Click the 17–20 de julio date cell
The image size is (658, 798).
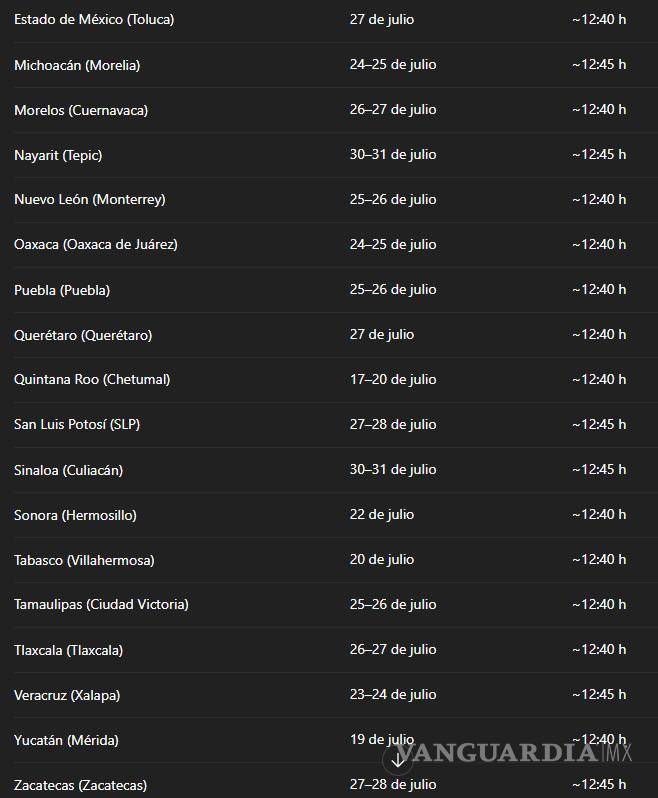393,379
